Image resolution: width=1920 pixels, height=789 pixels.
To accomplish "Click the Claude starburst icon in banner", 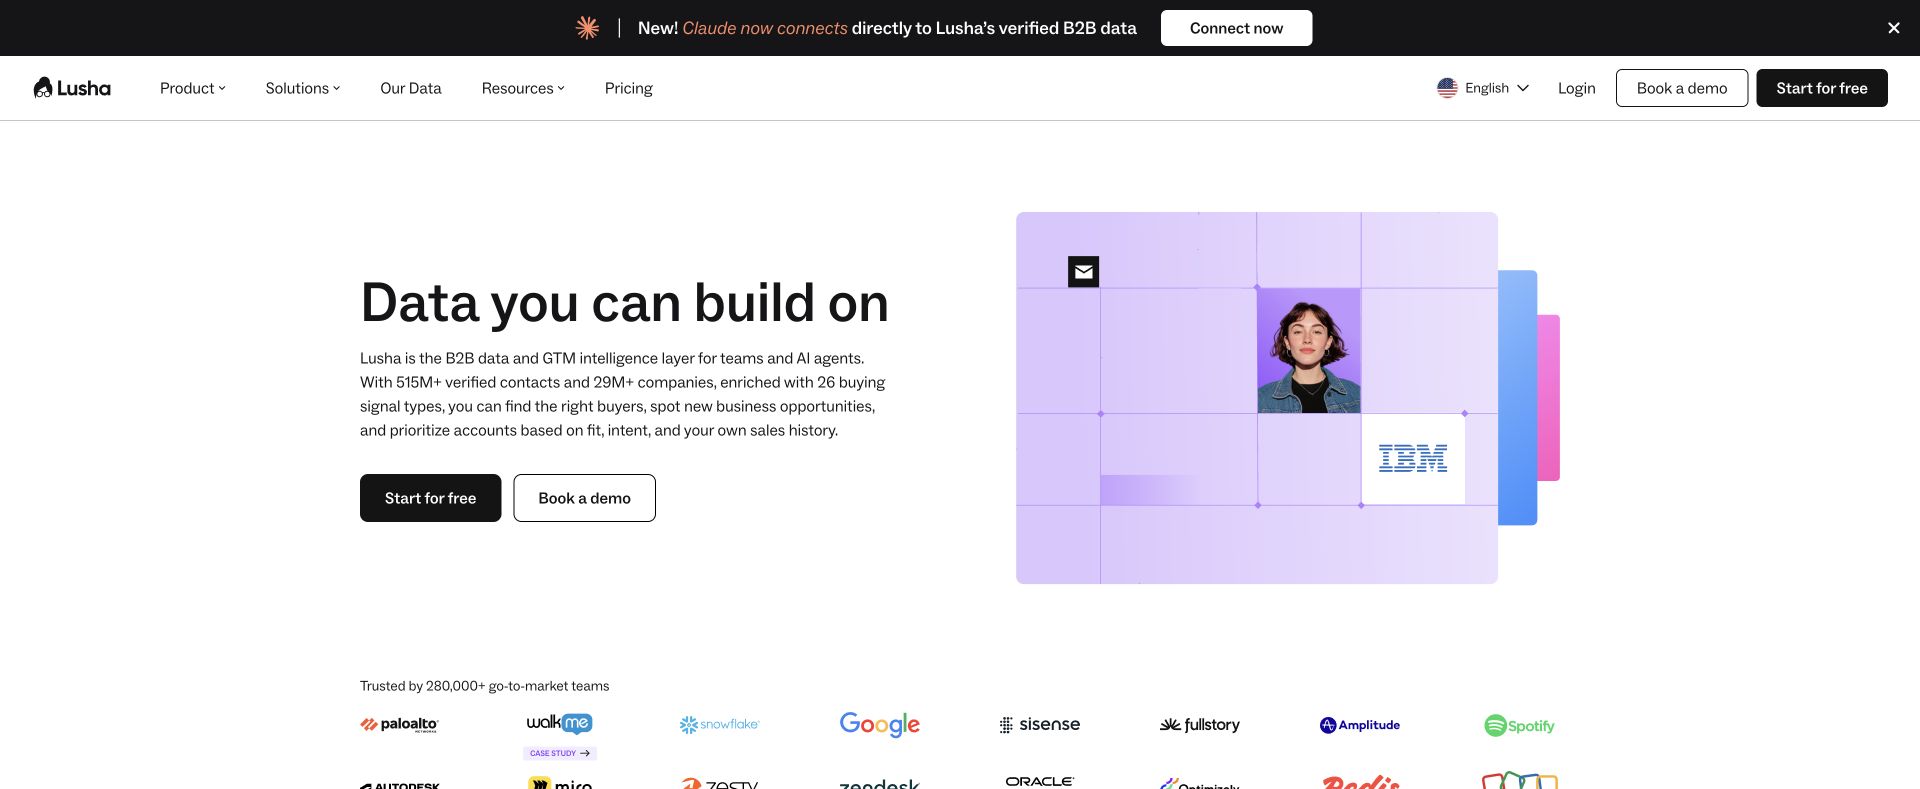I will pyautogui.click(x=588, y=28).
